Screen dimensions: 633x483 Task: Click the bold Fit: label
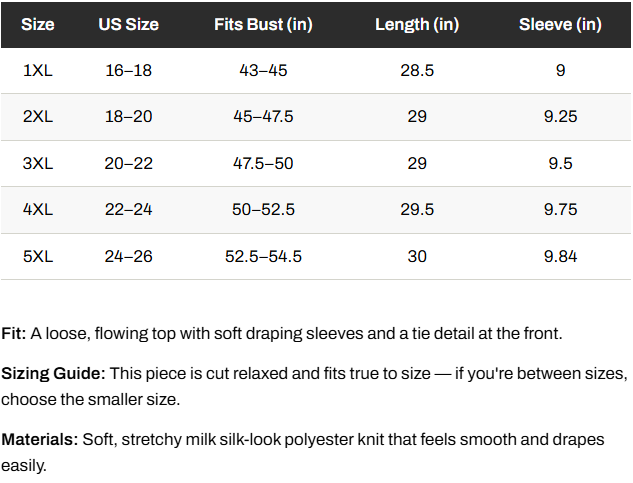coord(14,334)
